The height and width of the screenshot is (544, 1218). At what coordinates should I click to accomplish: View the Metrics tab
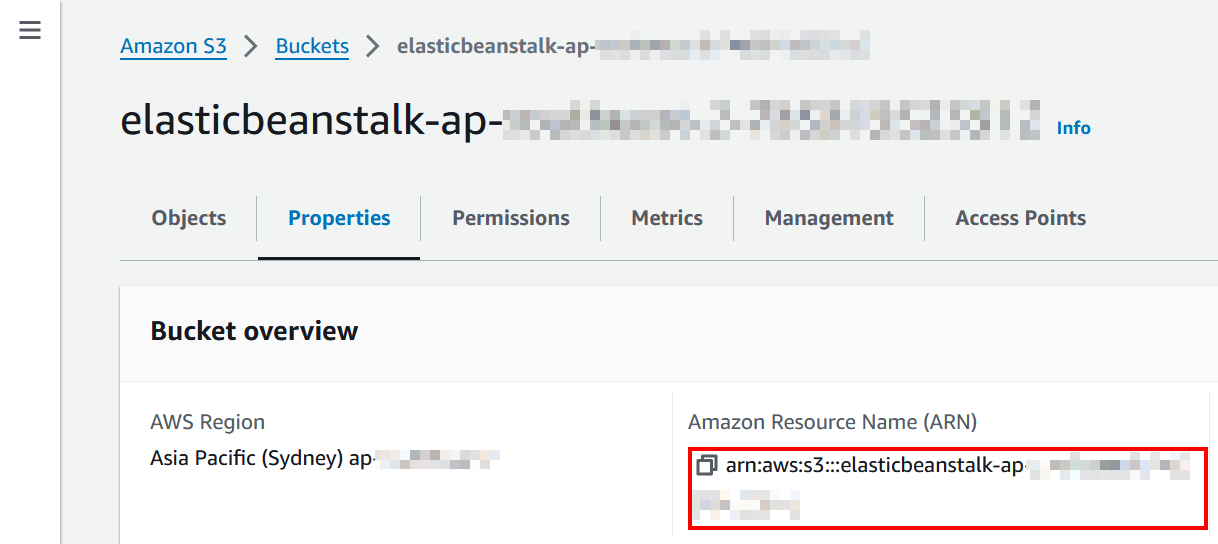click(667, 218)
